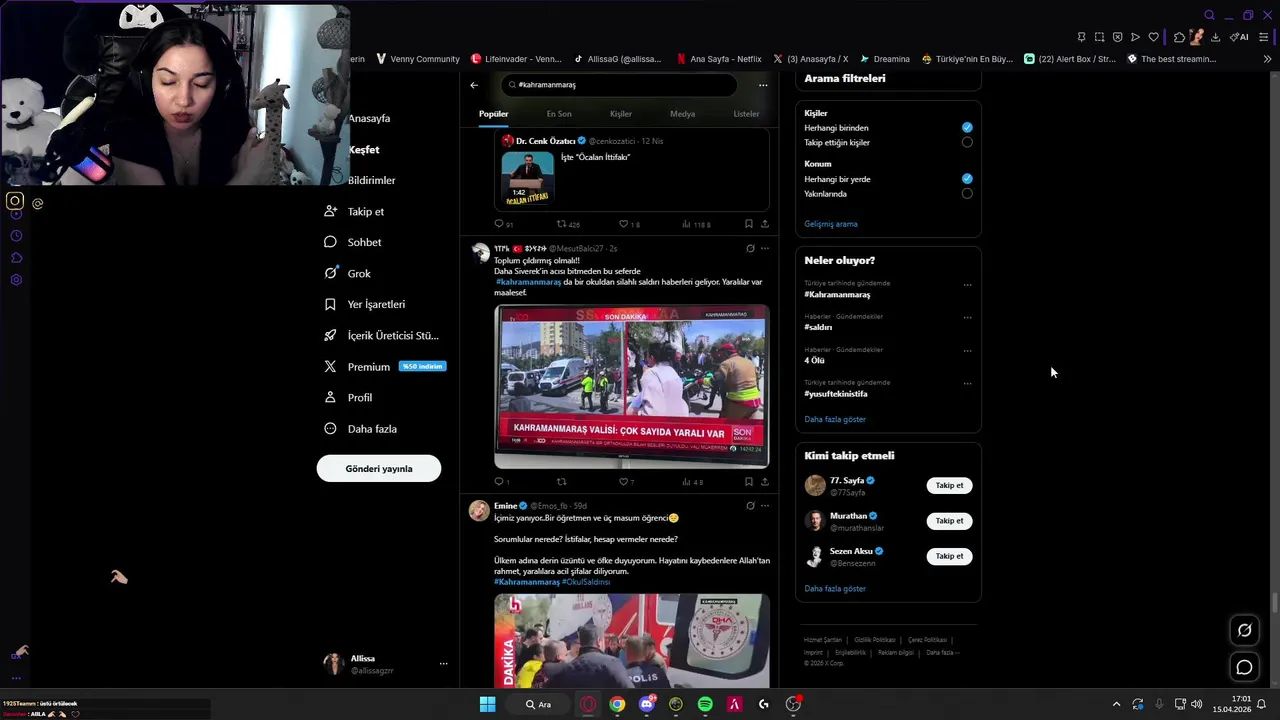Open Yer İşaretleri bookmark icon
The height and width of the screenshot is (720, 1280).
pyautogui.click(x=330, y=304)
